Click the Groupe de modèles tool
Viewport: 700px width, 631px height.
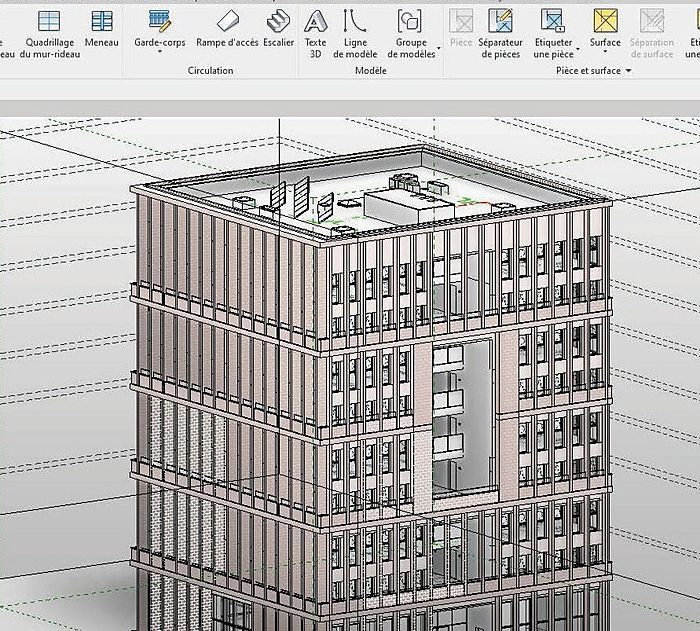click(x=411, y=34)
